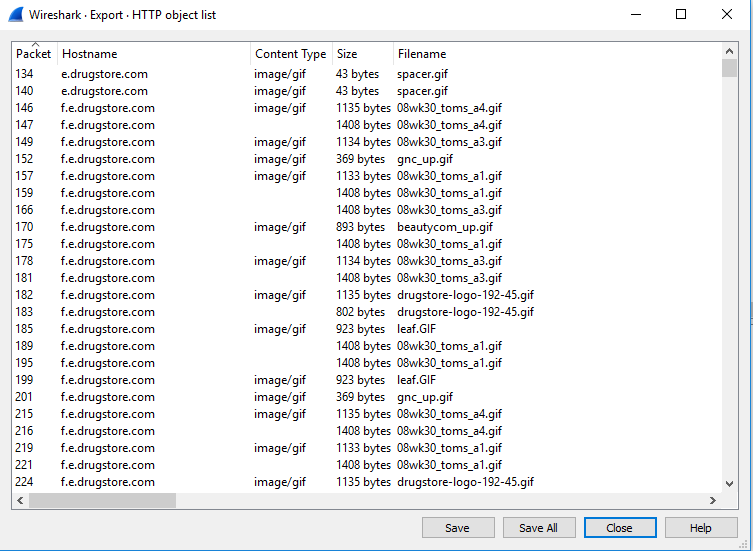Select packet 134 spacer.gif row

coord(366,74)
